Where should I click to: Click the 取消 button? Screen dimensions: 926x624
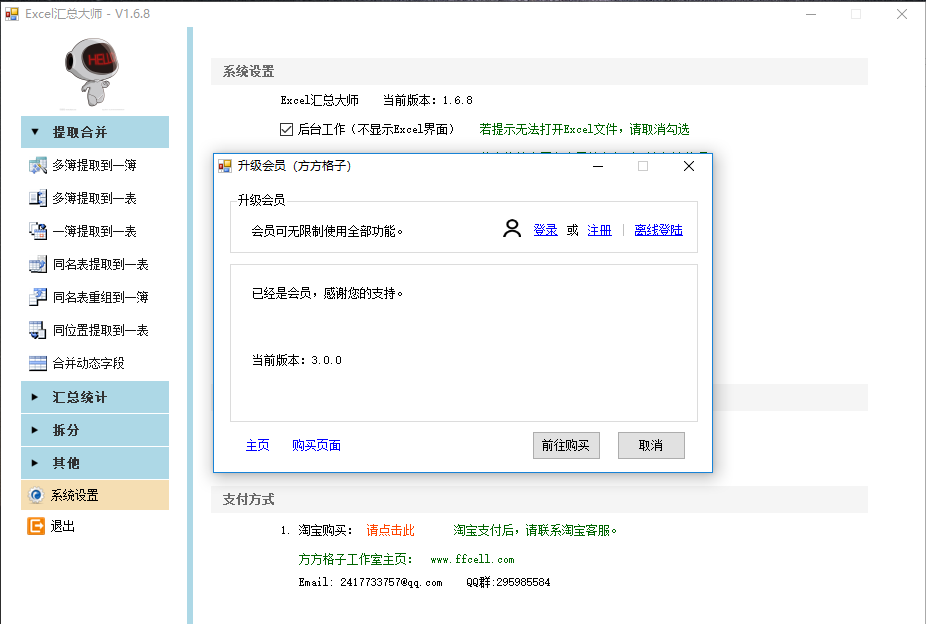651,445
